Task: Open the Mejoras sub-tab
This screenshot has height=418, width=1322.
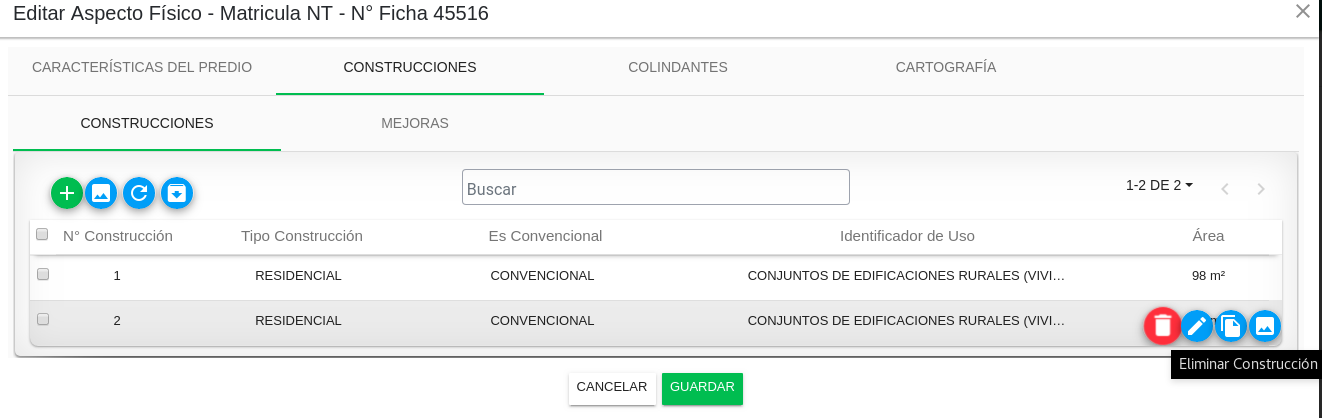Action: tap(415, 123)
